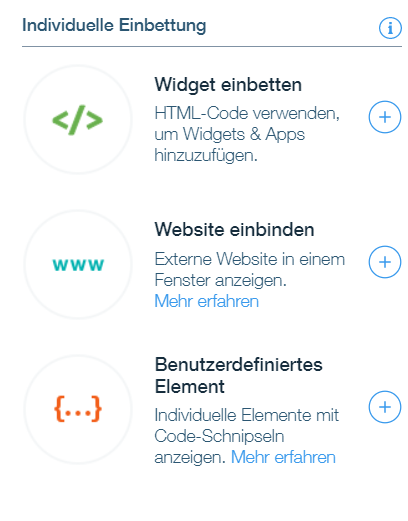The height and width of the screenshot is (521, 408).
Task: Add Benutzerdefiniertes Element with its plus icon
Action: pyautogui.click(x=385, y=407)
